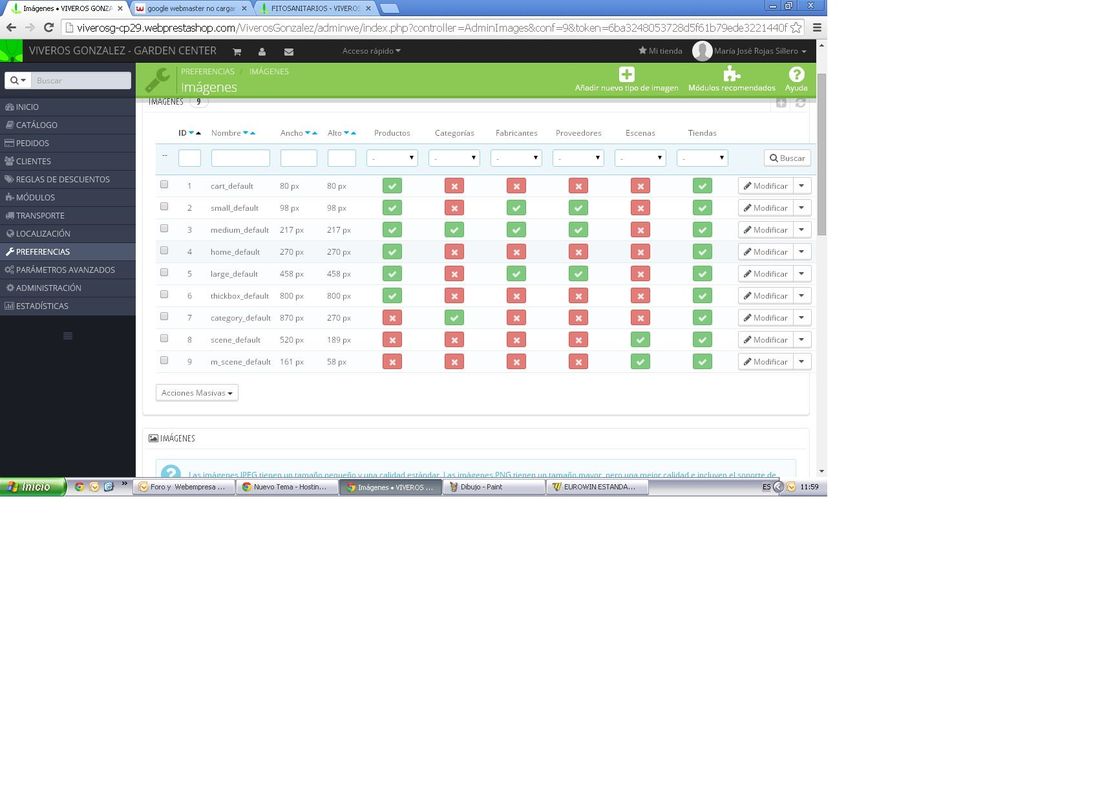
Task: Toggle Tiendas status for home_default
Action: pyautogui.click(x=702, y=252)
